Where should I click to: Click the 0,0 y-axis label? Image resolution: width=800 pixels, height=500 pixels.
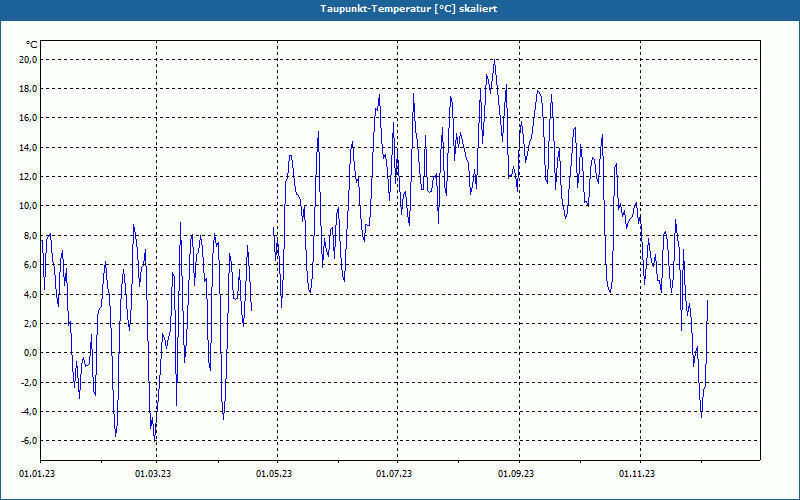[x=30, y=353]
